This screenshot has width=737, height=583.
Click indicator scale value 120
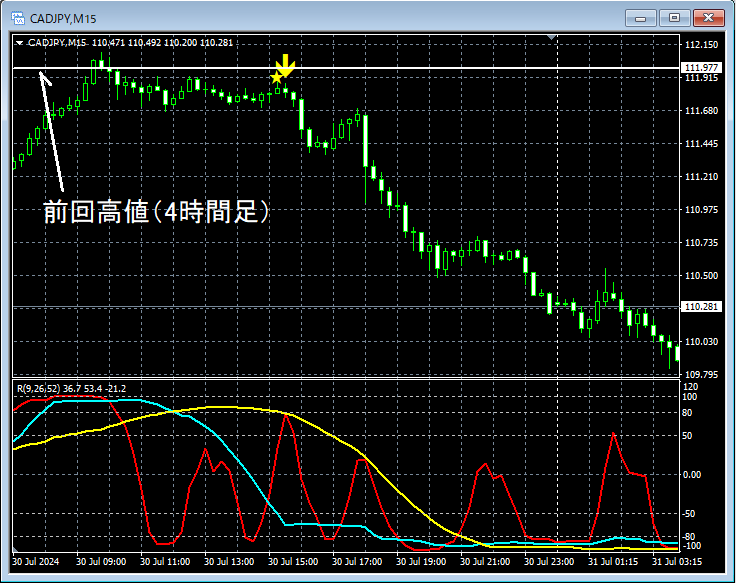click(x=690, y=387)
